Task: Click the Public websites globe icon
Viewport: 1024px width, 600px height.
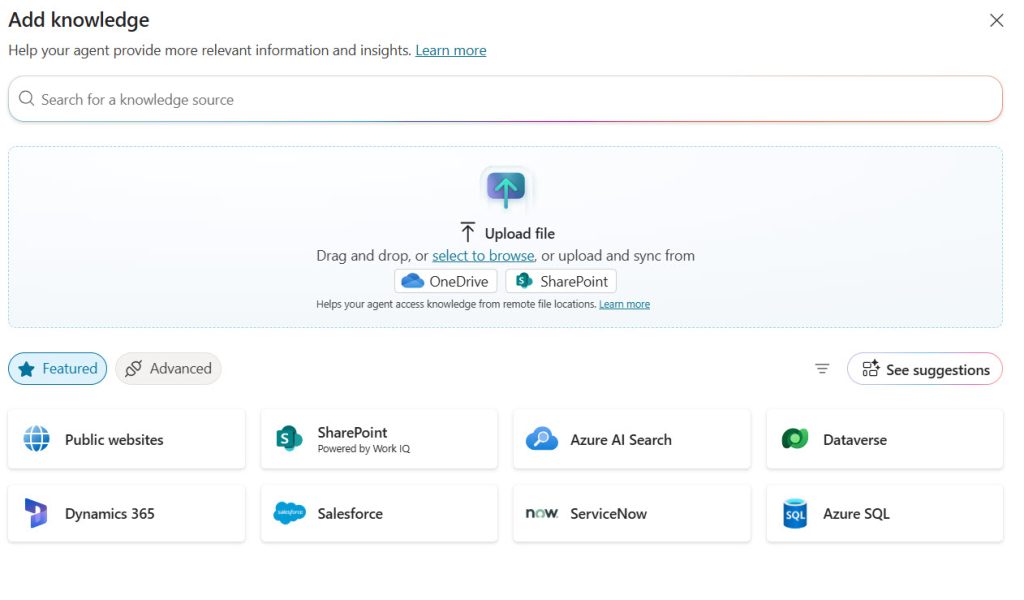Action: 37,439
